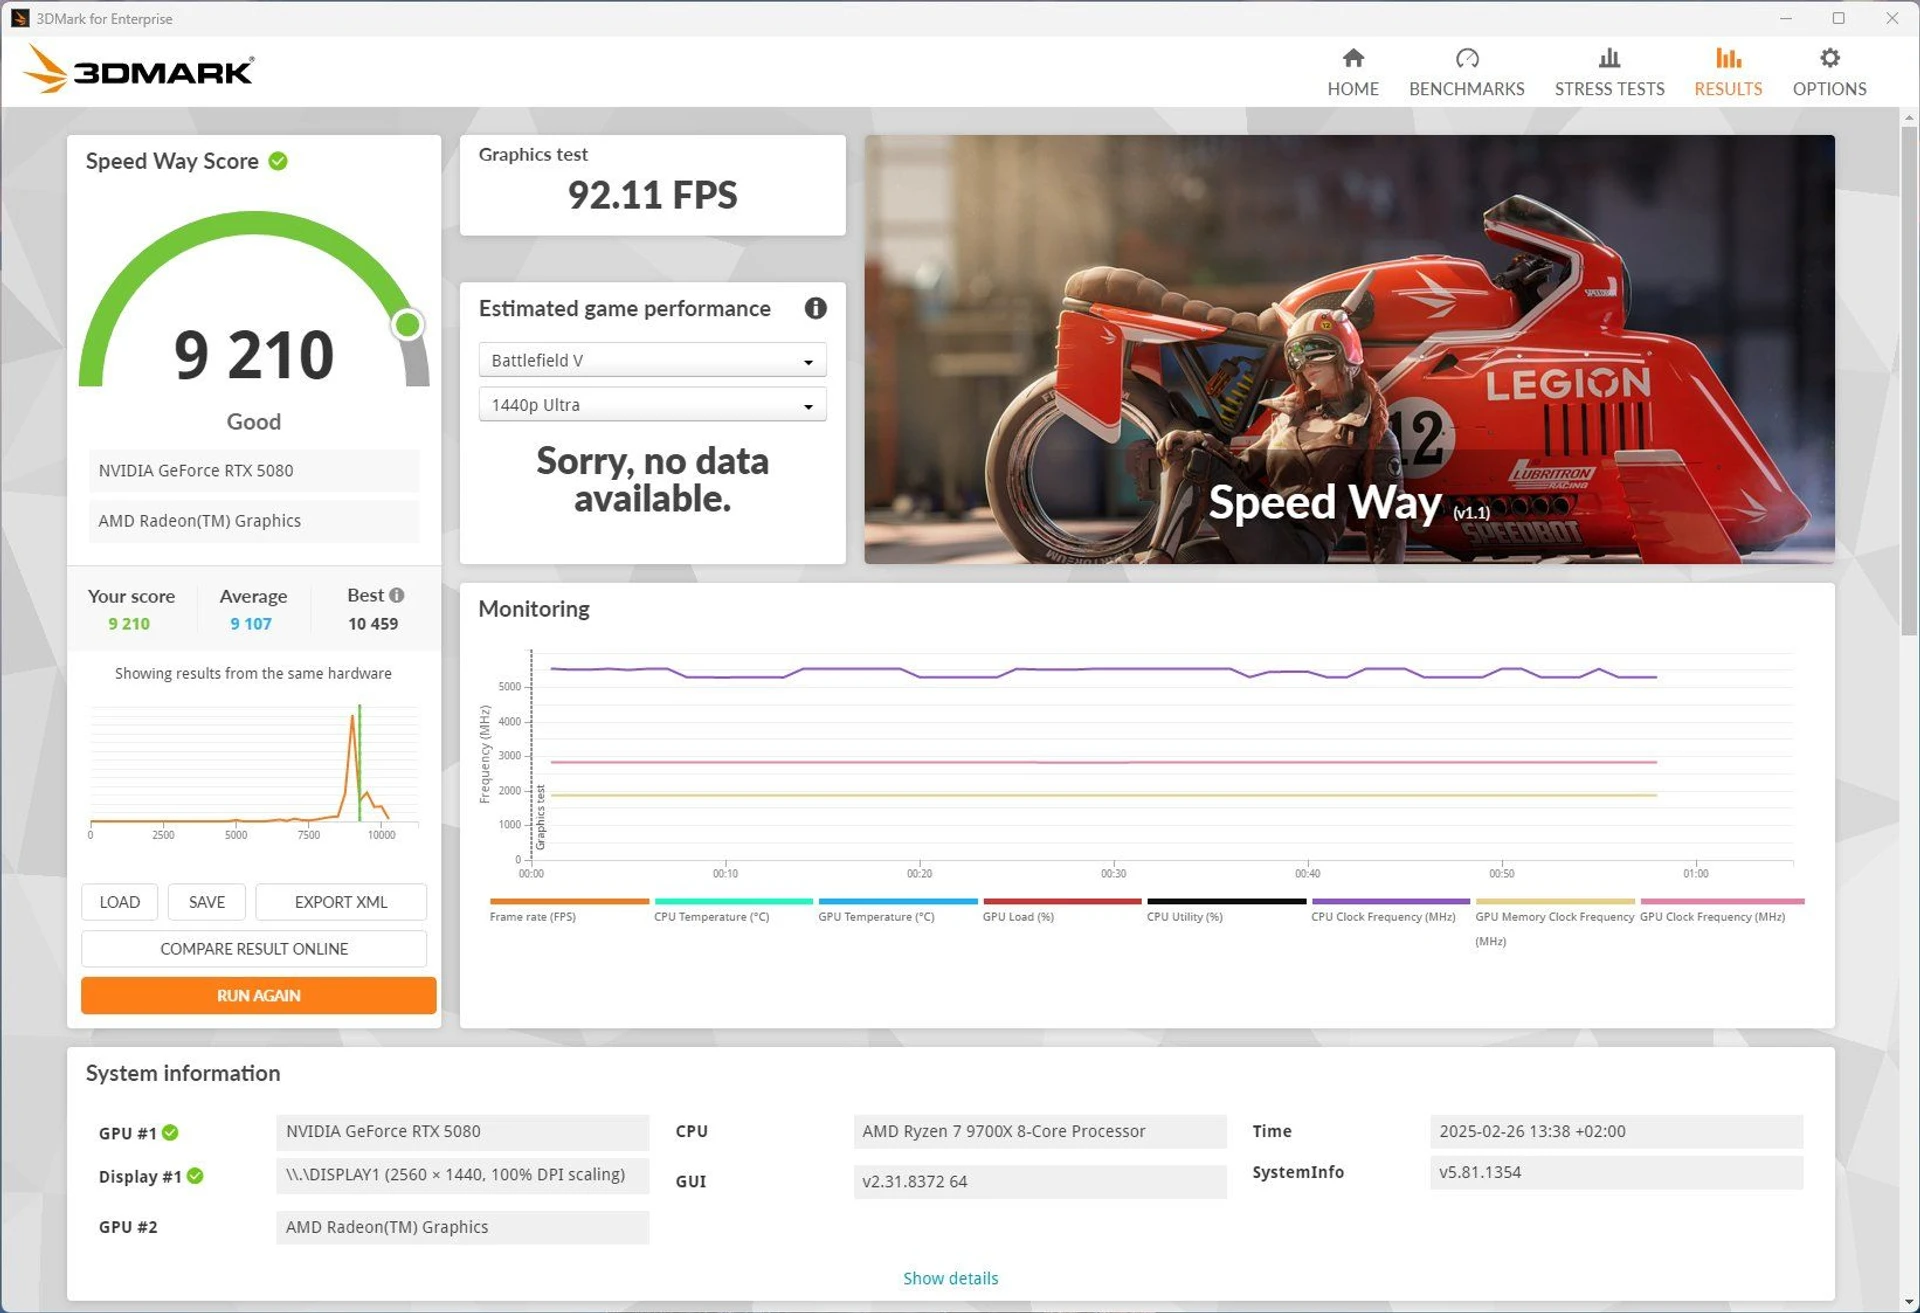Image resolution: width=1920 pixels, height=1313 pixels.
Task: Toggle CPU Utility (%) legend
Action: [1225, 909]
